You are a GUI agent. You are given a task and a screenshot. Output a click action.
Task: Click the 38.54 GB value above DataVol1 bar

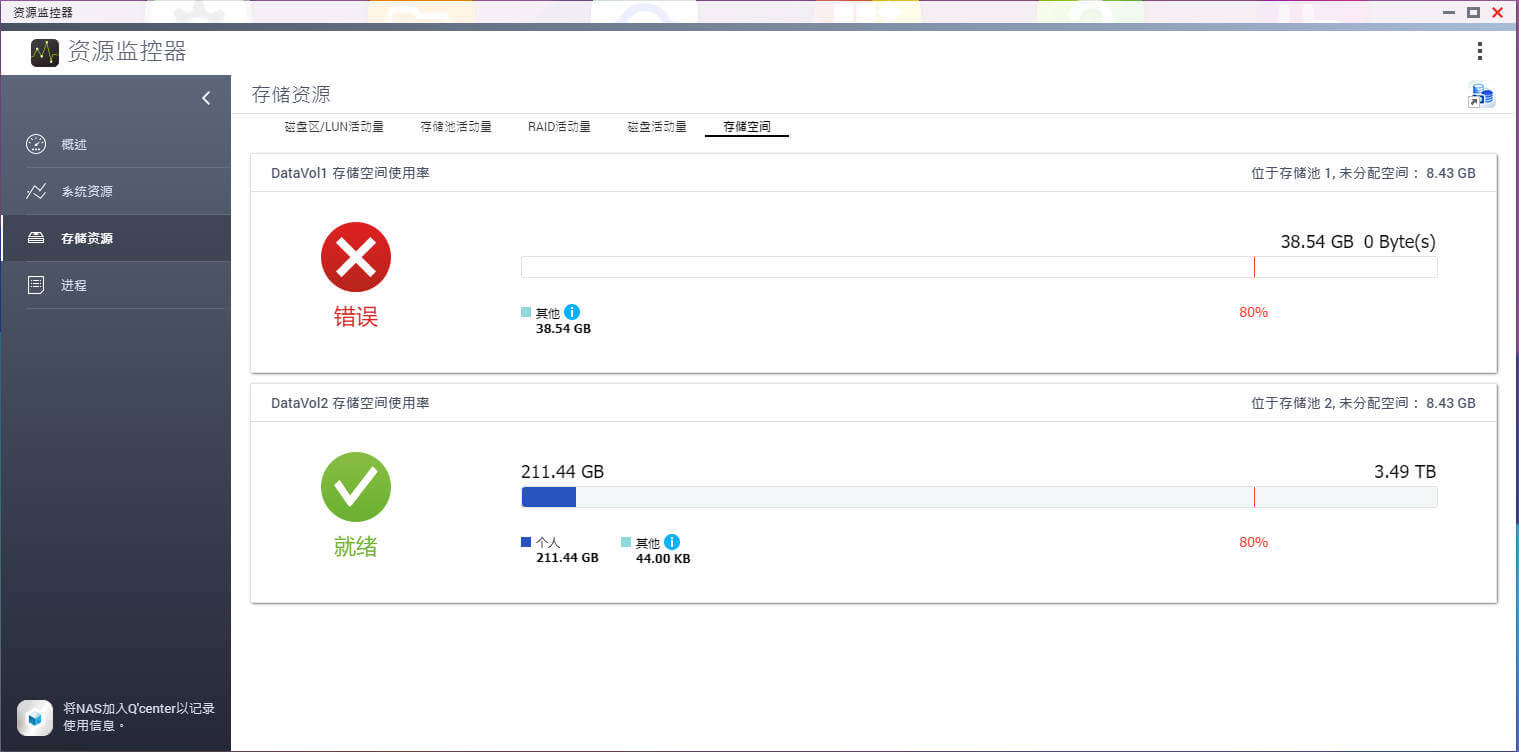coord(1317,242)
